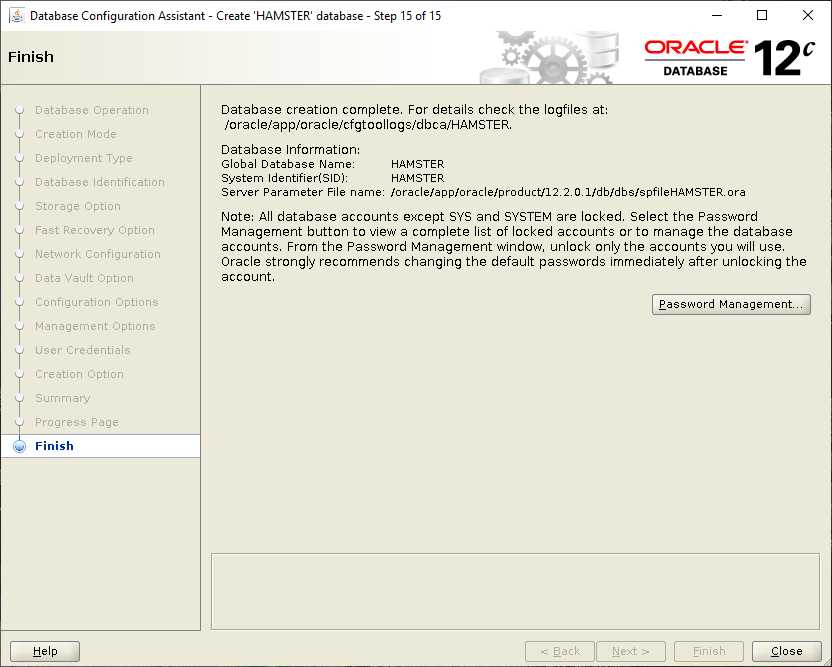Minimize the Database Configuration Assistant window
The image size is (832, 667).
pyautogui.click(x=717, y=15)
